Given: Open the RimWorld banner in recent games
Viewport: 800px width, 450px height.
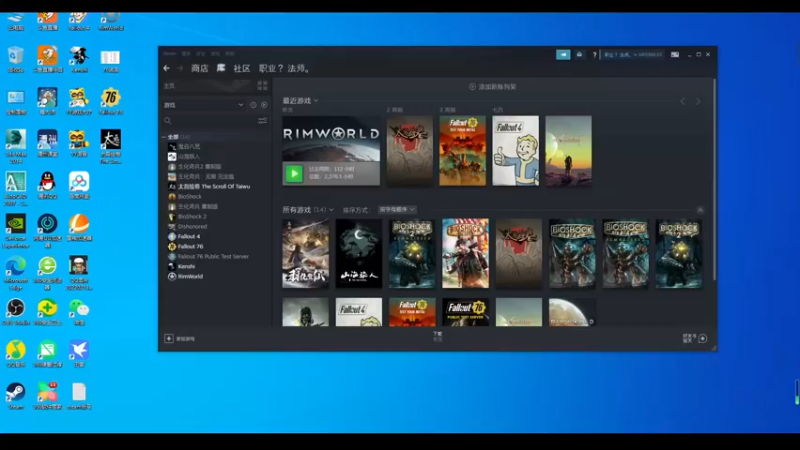Looking at the screenshot, I should 331,151.
